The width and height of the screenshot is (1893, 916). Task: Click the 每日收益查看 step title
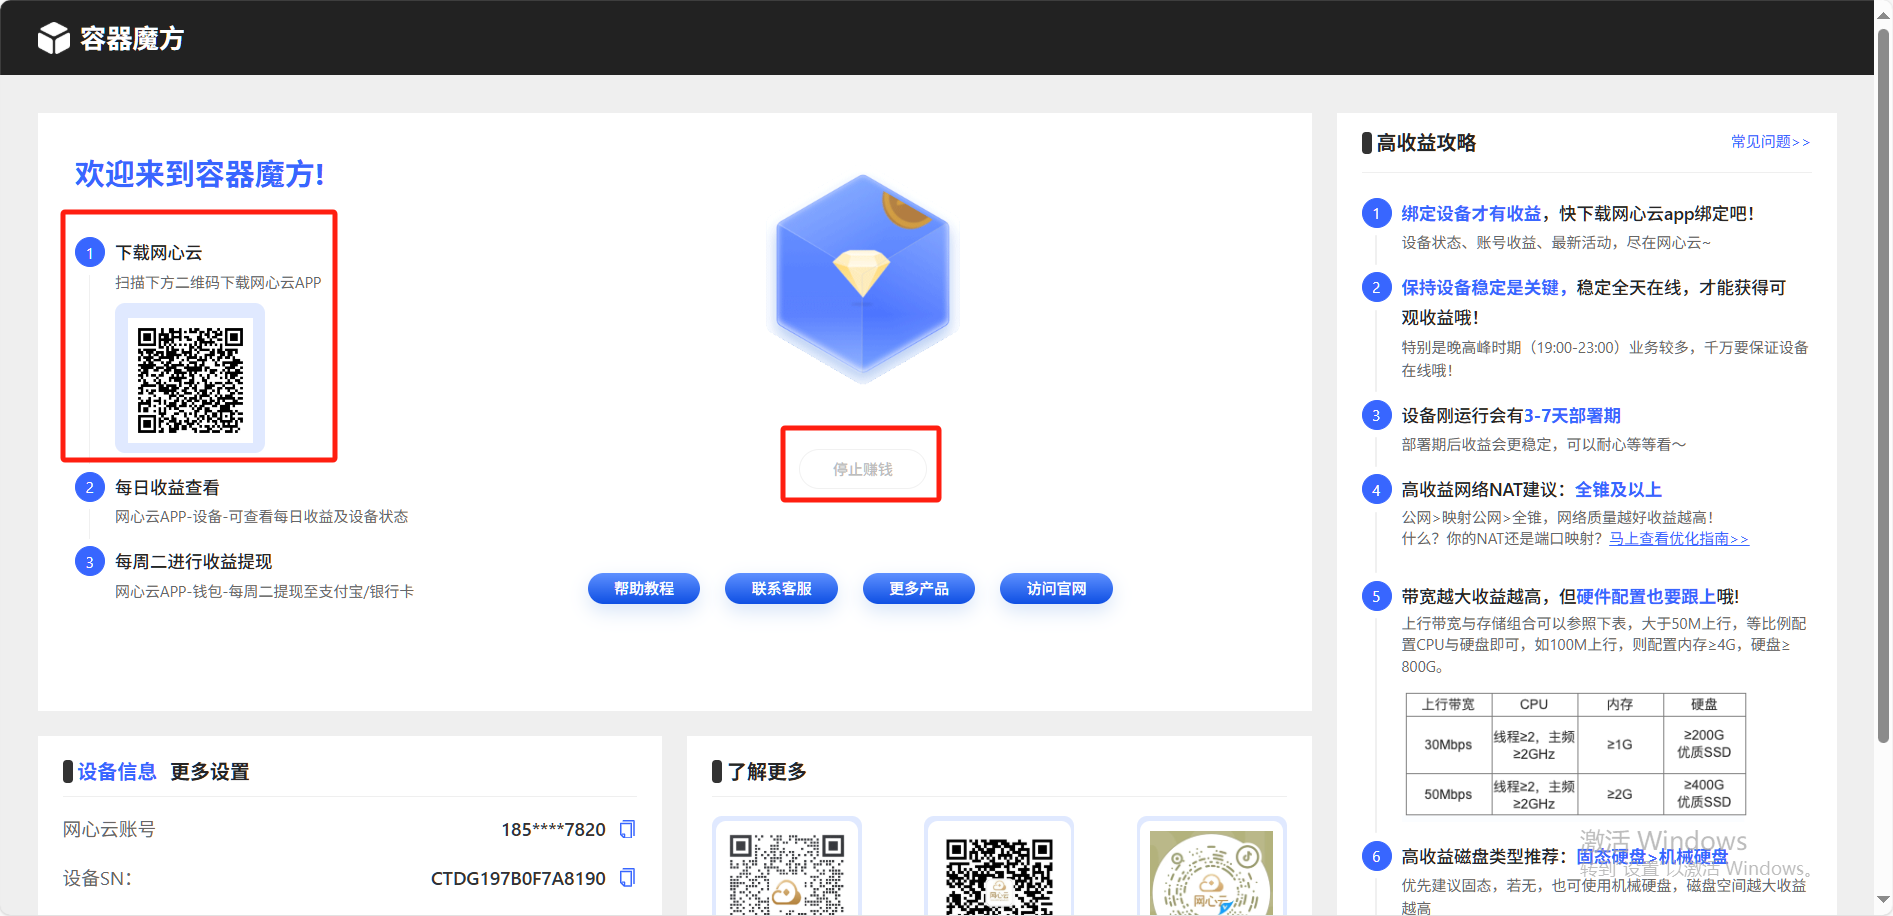pyautogui.click(x=167, y=487)
